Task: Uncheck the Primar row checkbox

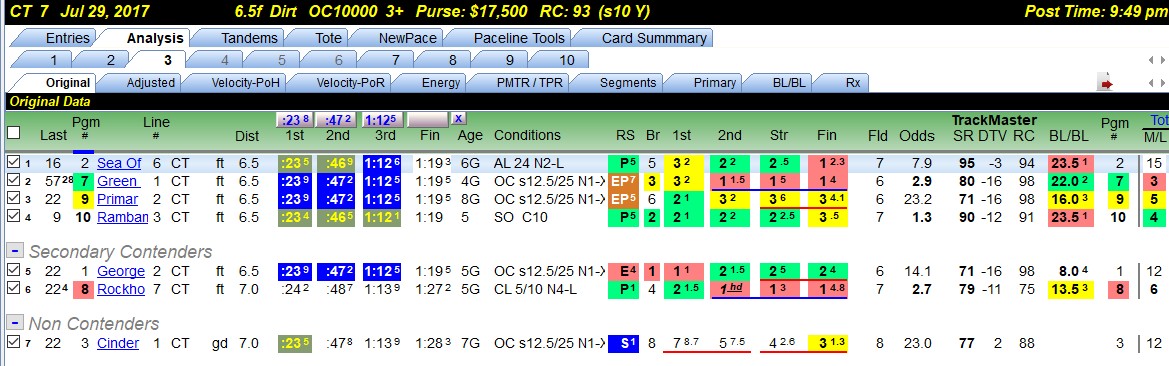Action: 13,199
